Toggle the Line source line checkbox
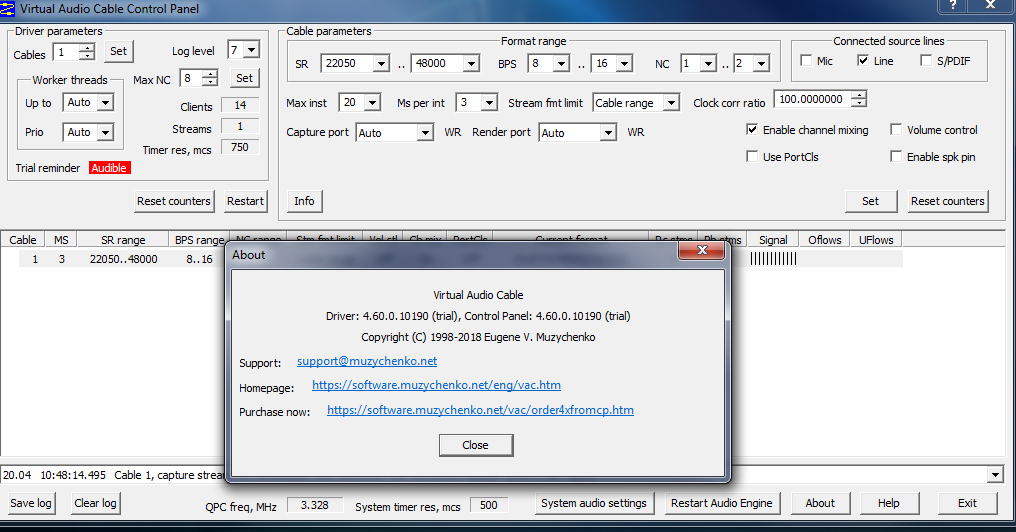The width and height of the screenshot is (1016, 532). [x=862, y=60]
